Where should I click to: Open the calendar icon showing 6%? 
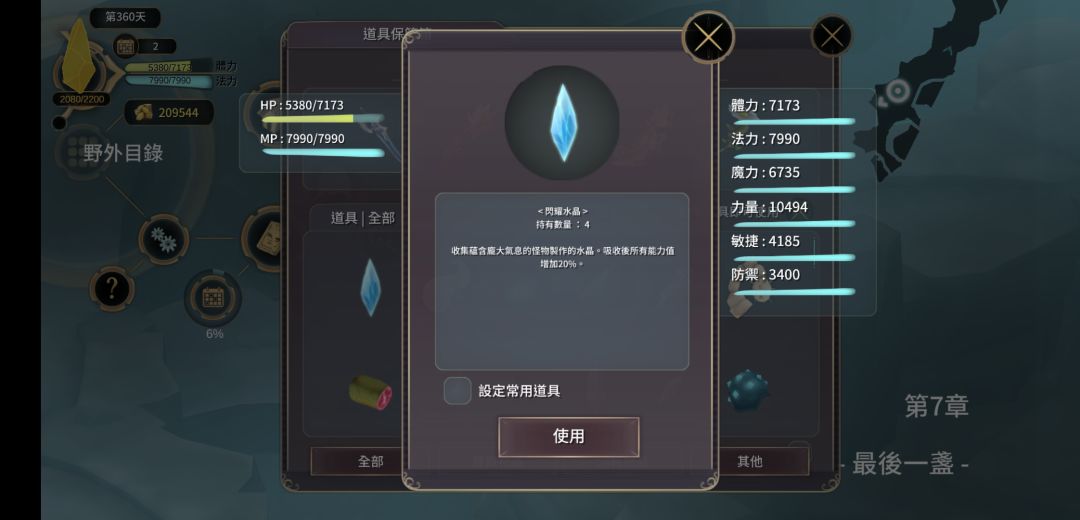(213, 298)
